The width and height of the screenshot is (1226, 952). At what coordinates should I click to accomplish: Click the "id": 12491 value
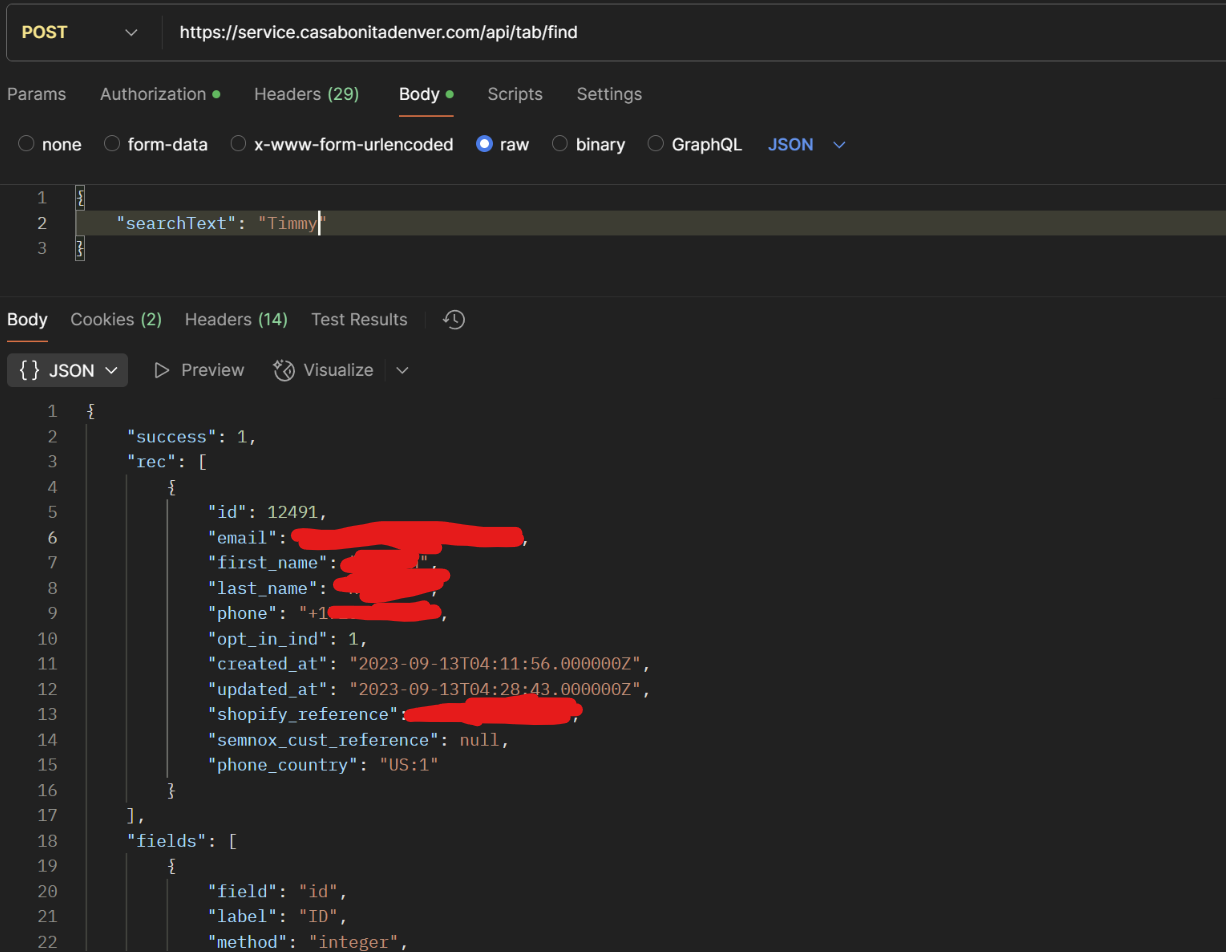tap(292, 512)
